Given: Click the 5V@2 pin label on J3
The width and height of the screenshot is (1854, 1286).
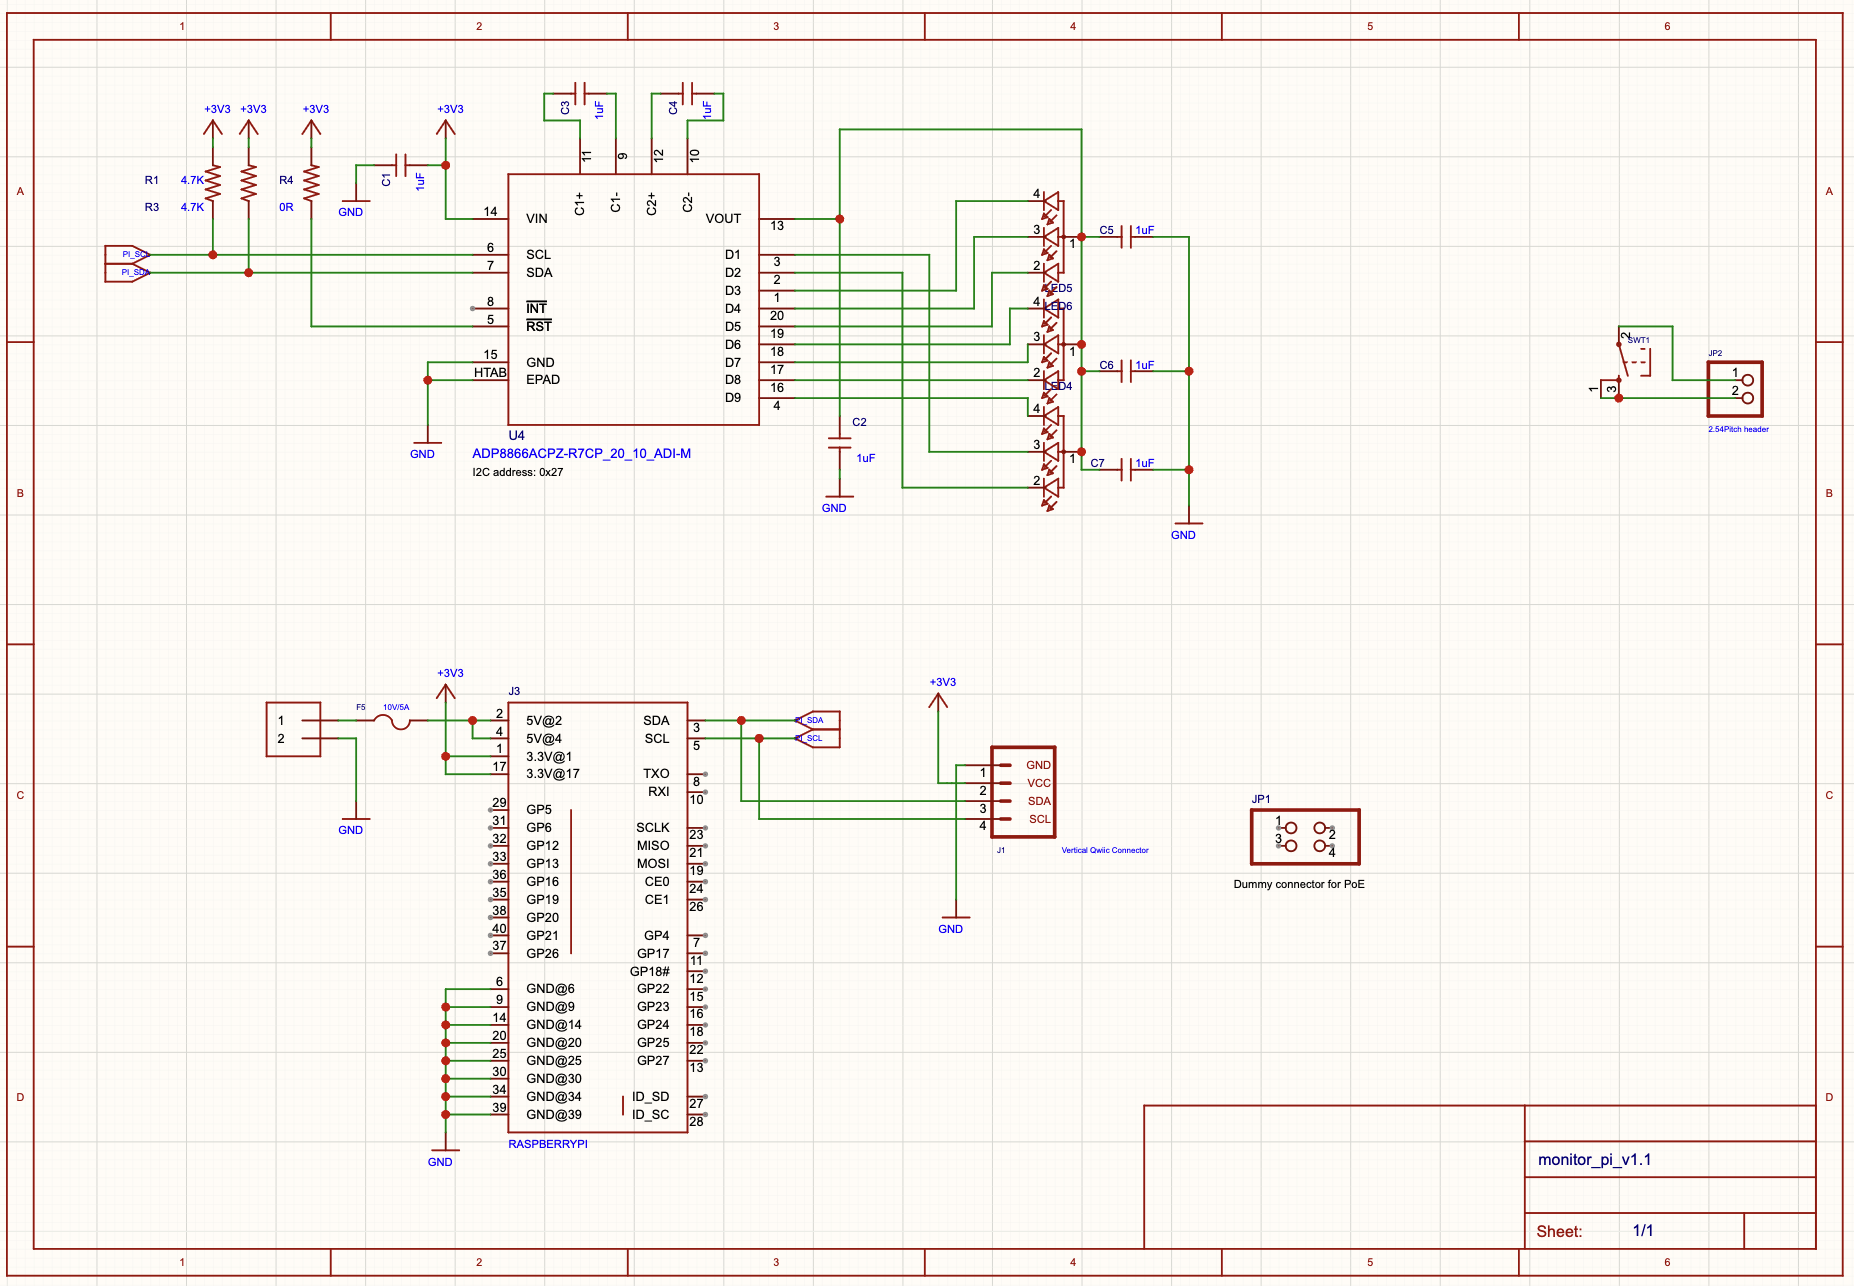Looking at the screenshot, I should pos(544,721).
